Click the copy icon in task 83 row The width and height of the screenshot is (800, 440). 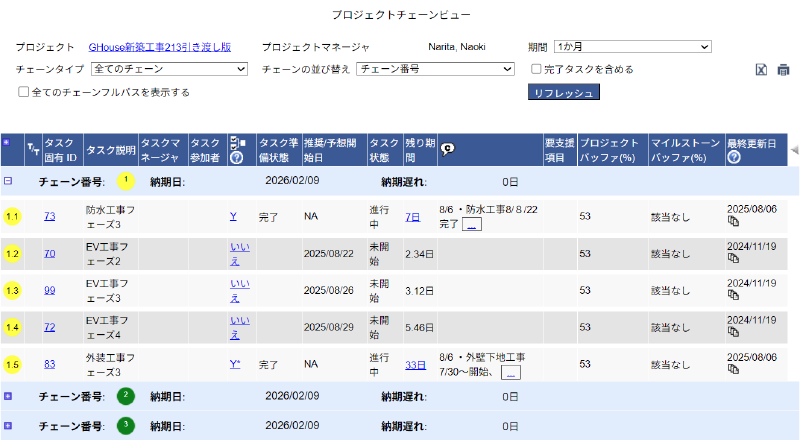coord(733,370)
